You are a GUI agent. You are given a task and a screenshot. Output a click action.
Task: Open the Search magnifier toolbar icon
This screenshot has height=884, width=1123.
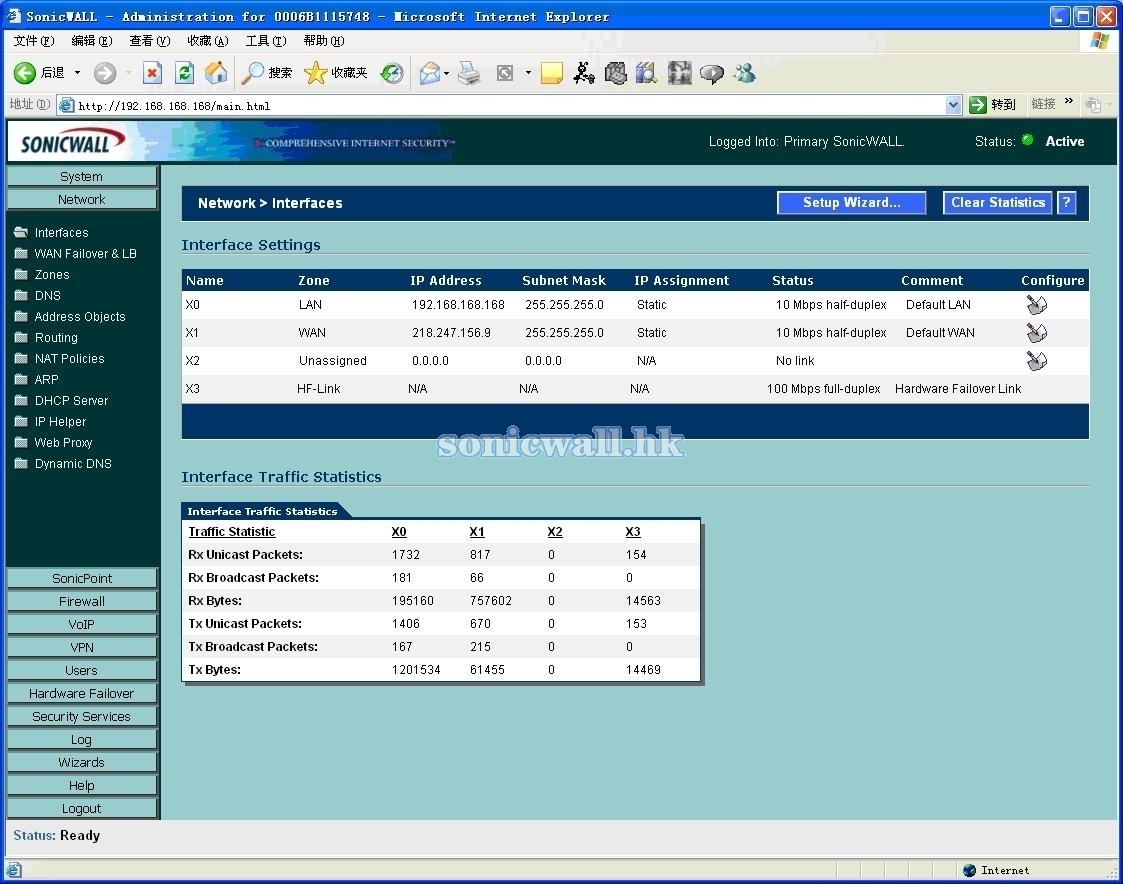tap(252, 72)
